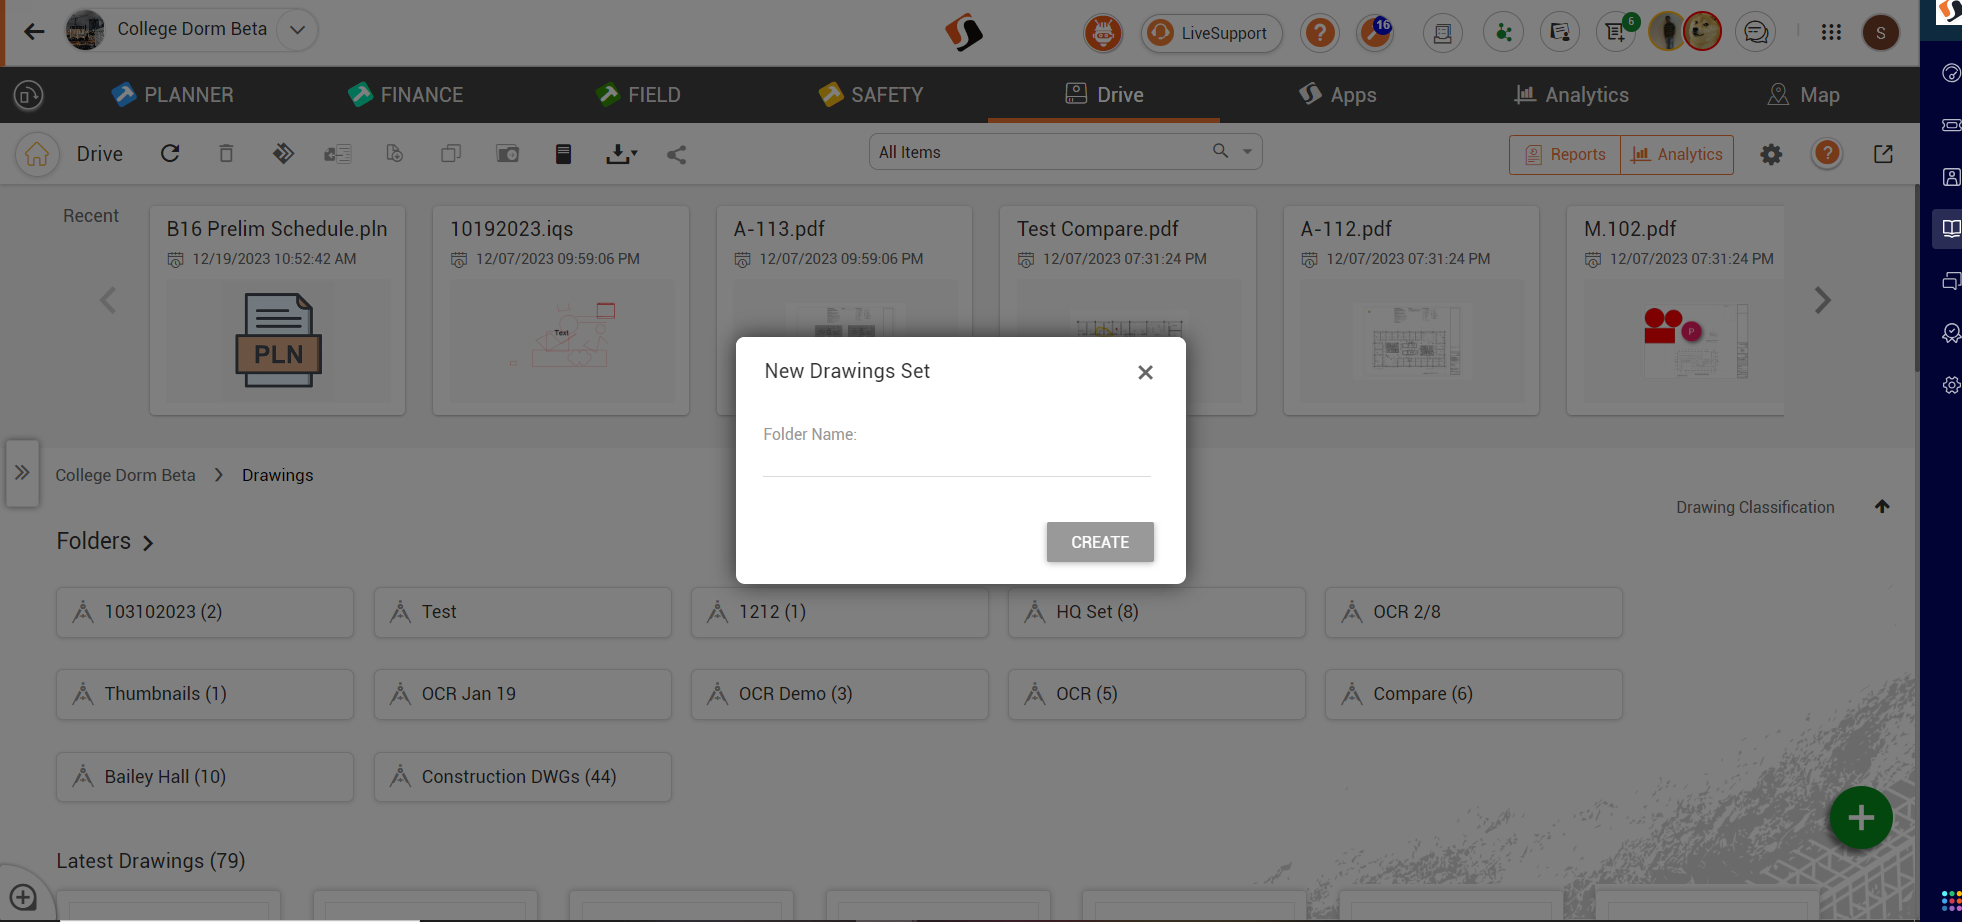This screenshot has height=922, width=1962.
Task: Open the Reports button
Action: (1565, 155)
